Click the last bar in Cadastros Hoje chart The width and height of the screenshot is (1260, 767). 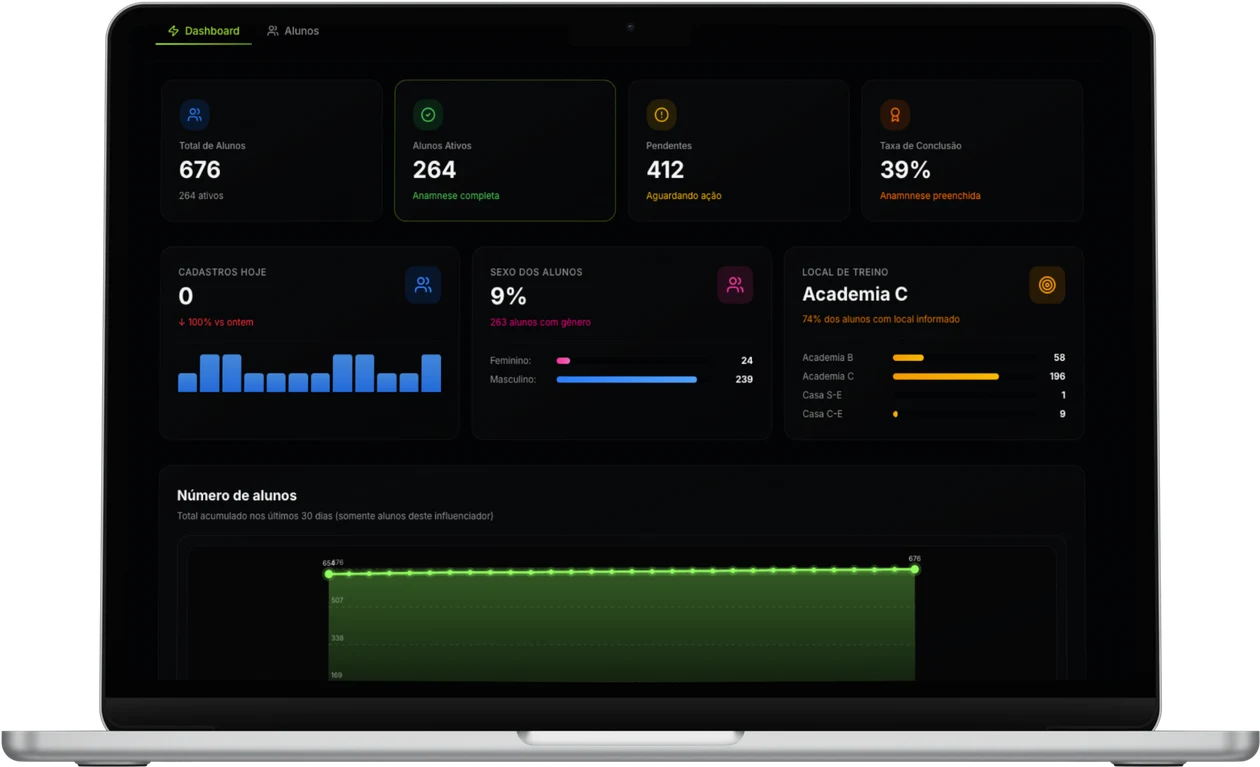431,373
